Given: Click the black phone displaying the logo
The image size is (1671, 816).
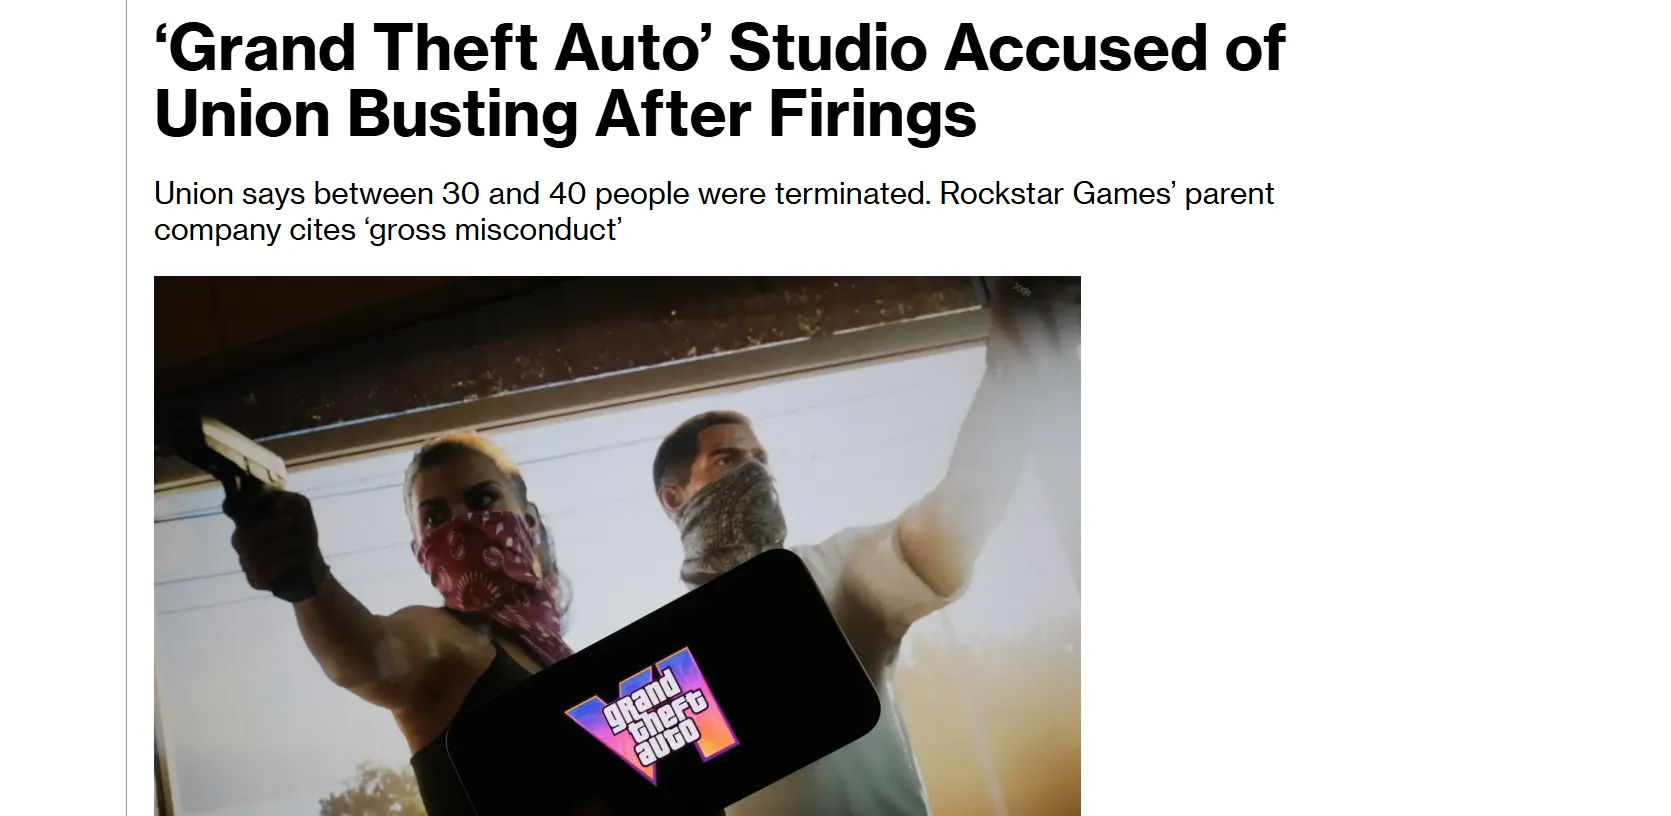Looking at the screenshot, I should 664,690.
